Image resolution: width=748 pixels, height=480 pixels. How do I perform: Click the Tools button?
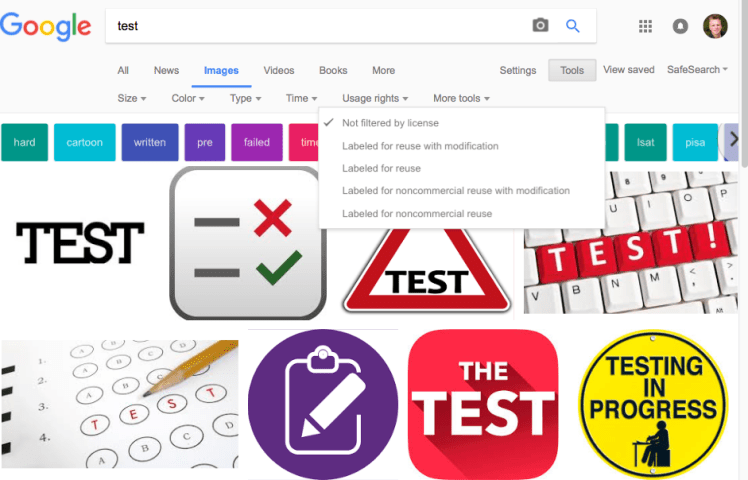point(572,70)
